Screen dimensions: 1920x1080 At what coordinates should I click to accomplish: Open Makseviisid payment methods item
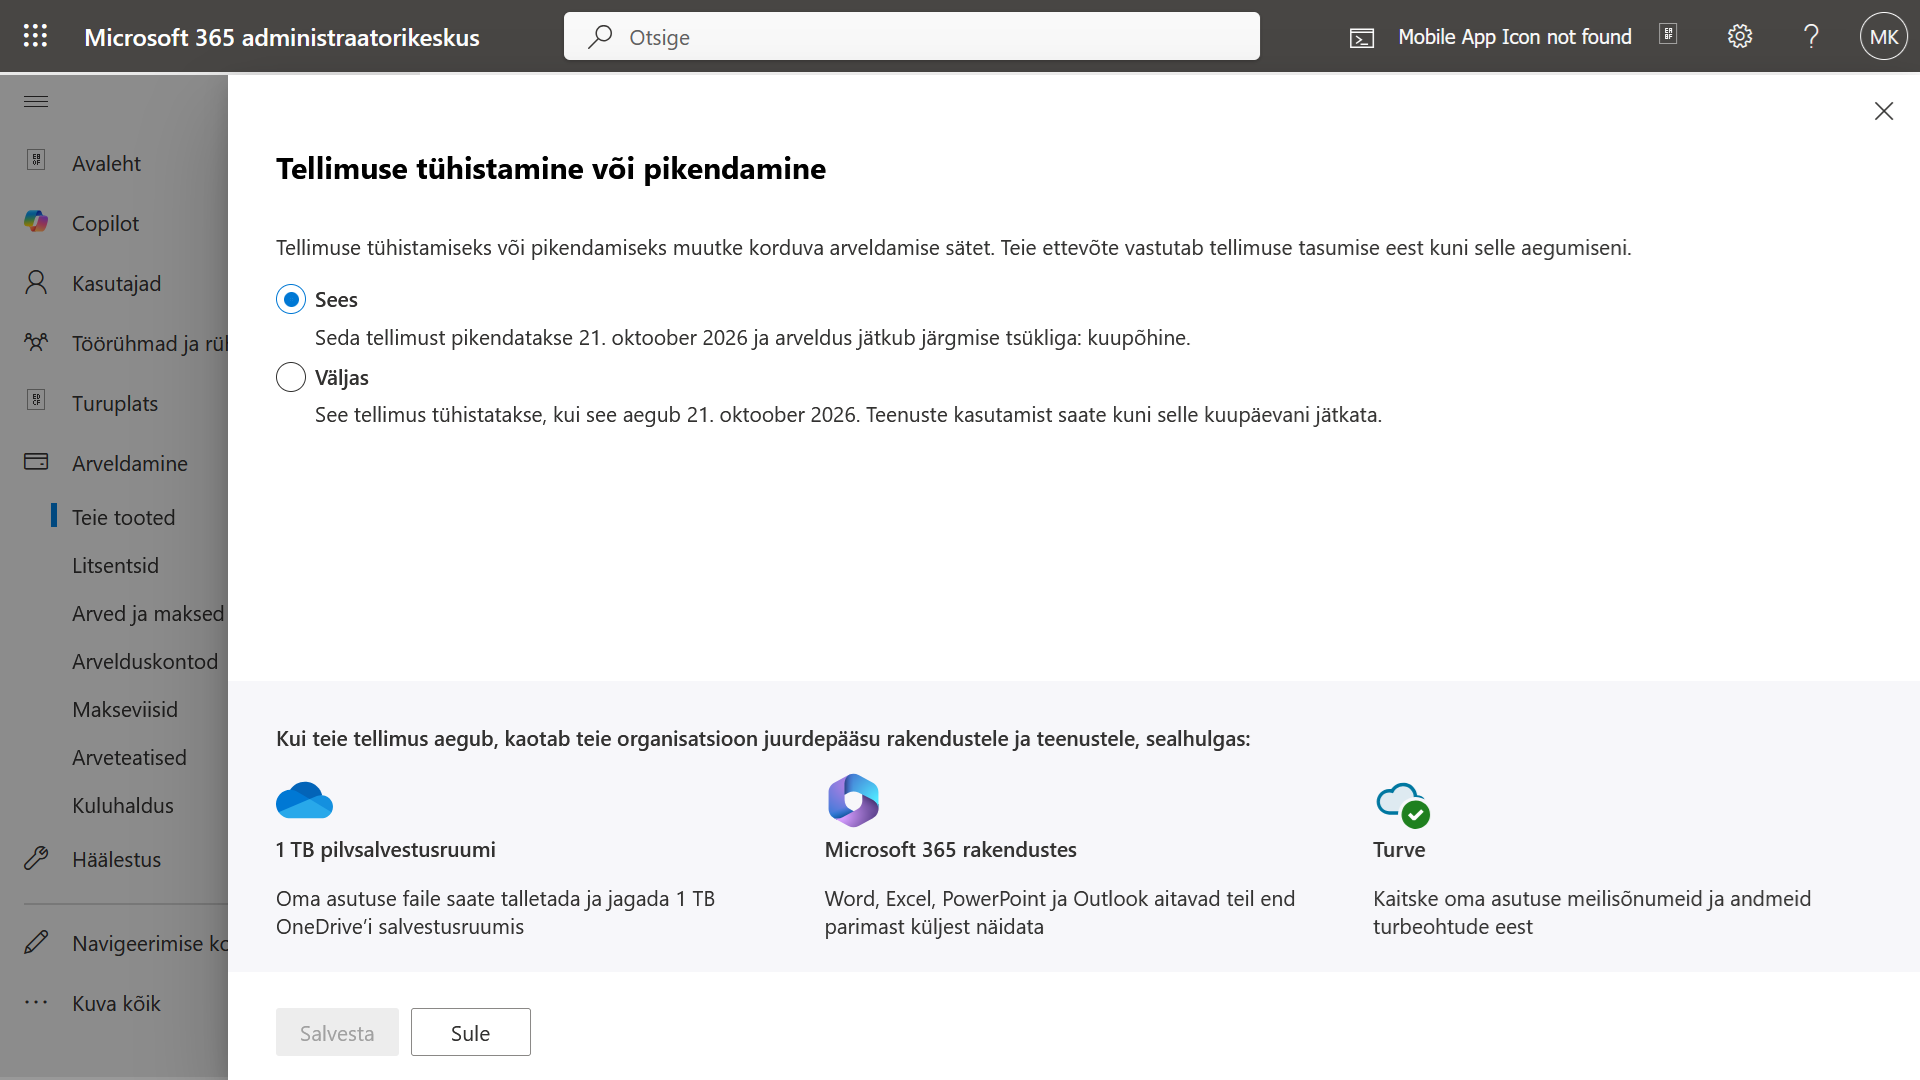124,709
